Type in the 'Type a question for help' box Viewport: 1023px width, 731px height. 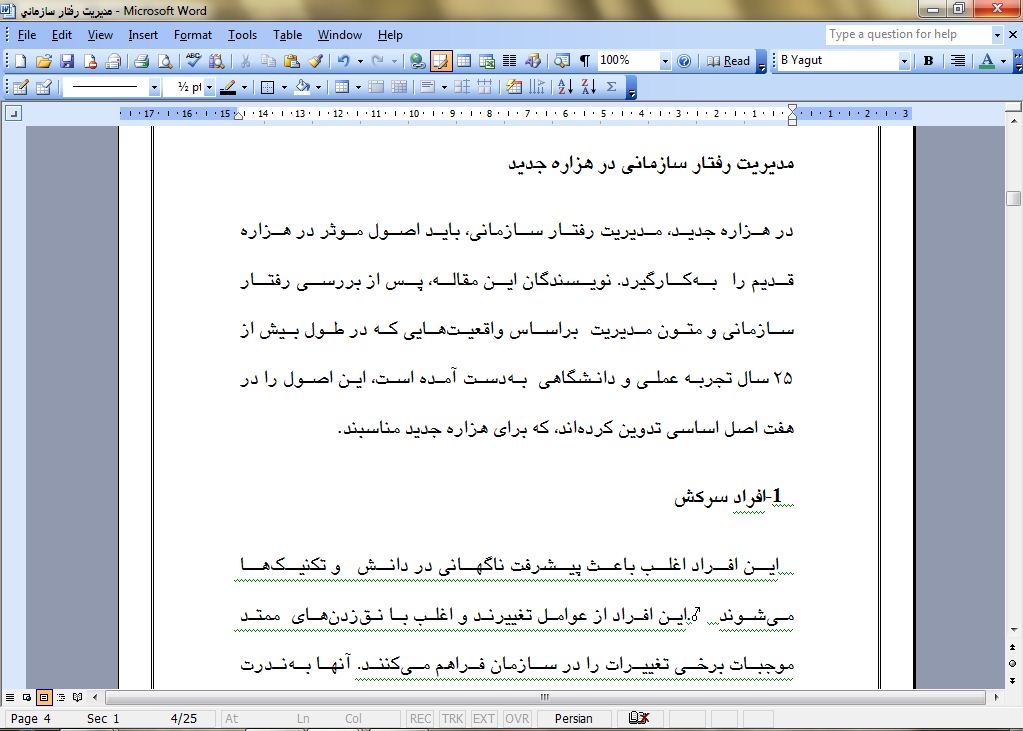point(908,34)
